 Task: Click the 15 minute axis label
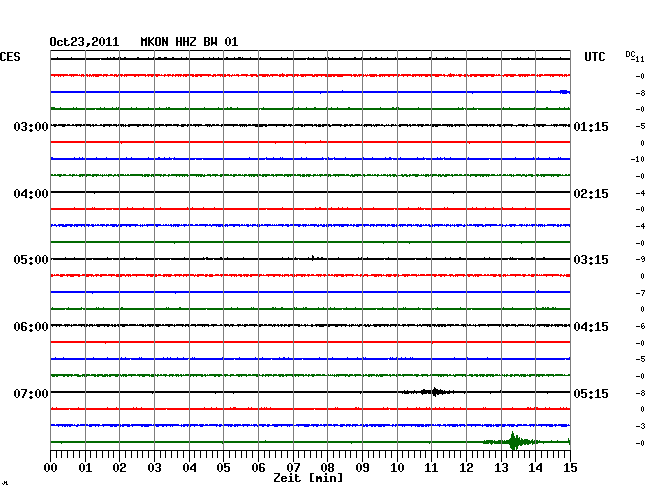(x=570, y=467)
